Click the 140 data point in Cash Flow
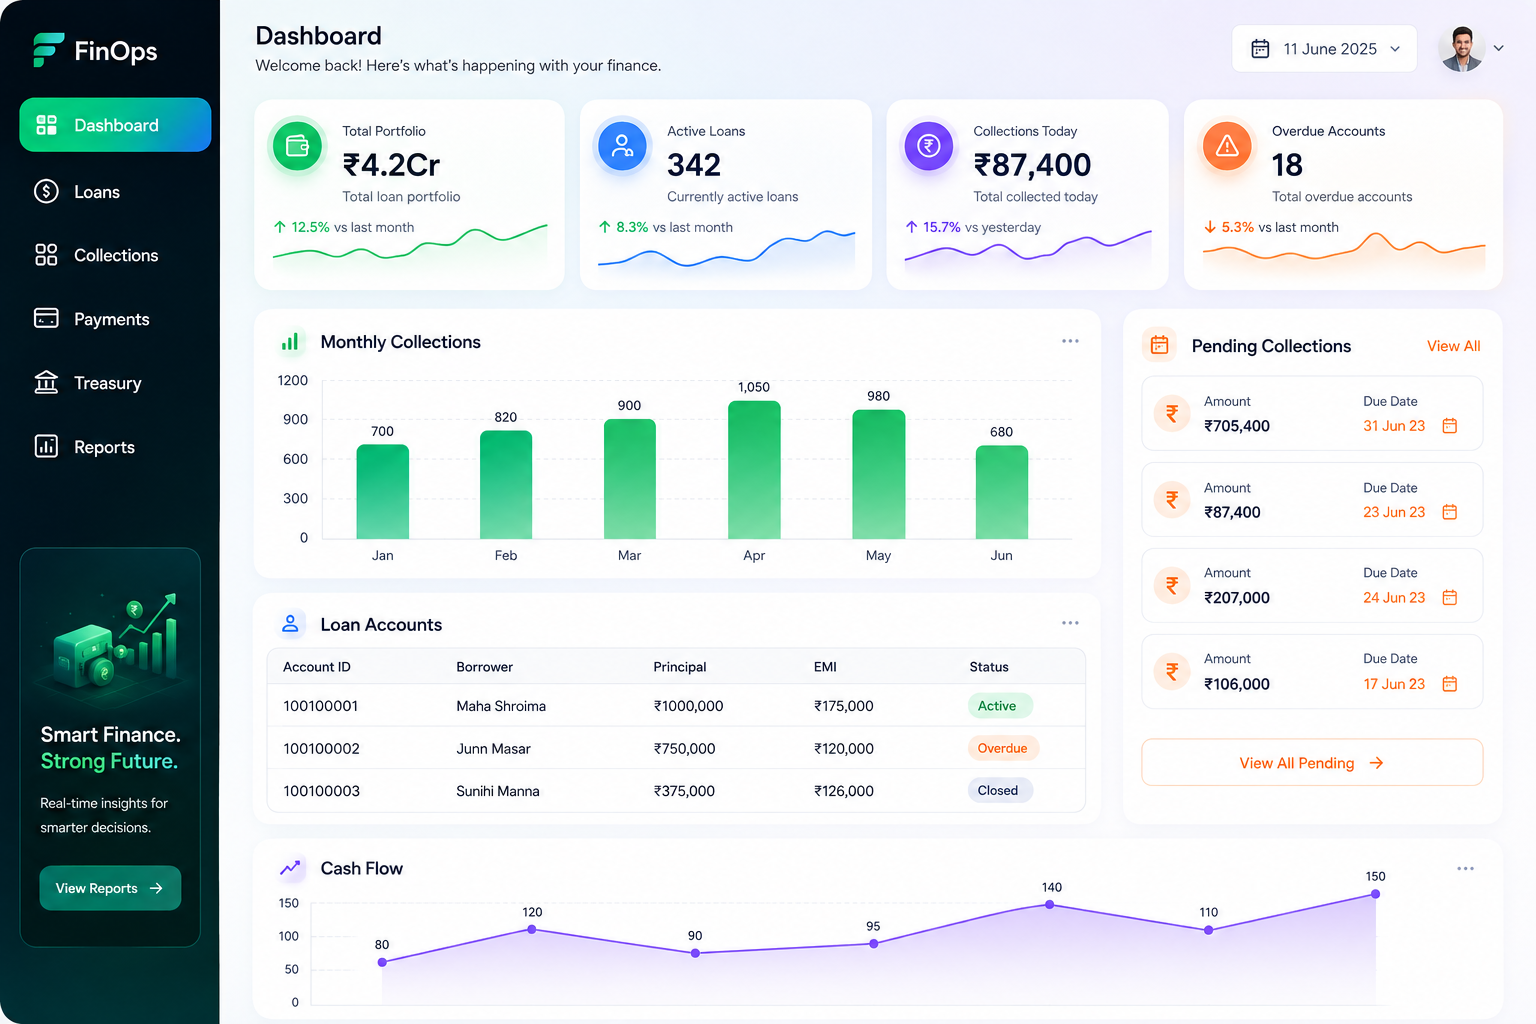 pyautogui.click(x=1049, y=904)
